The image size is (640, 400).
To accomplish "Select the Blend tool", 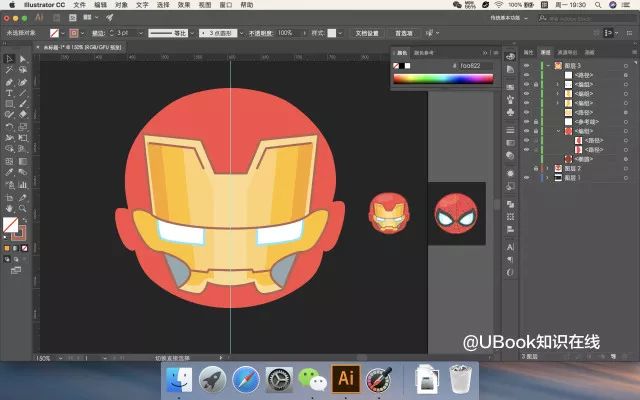I will tap(22, 172).
